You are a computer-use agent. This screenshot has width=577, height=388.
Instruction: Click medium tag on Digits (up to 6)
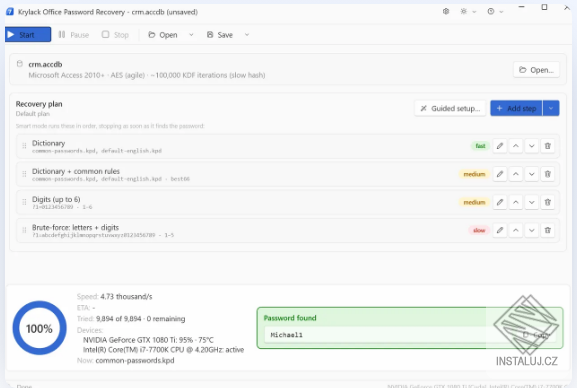click(474, 202)
